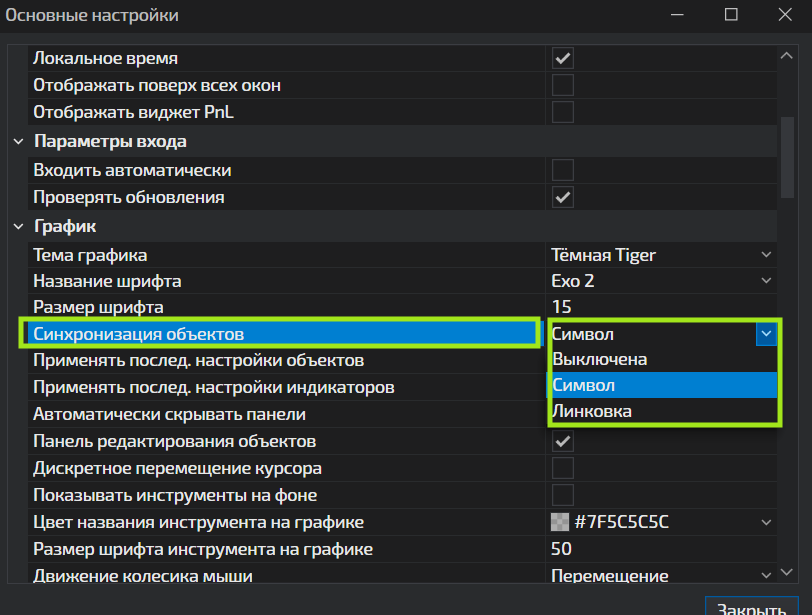This screenshot has width=812, height=615.
Task: Toggle the Локальное время checkbox
Action: [563, 58]
